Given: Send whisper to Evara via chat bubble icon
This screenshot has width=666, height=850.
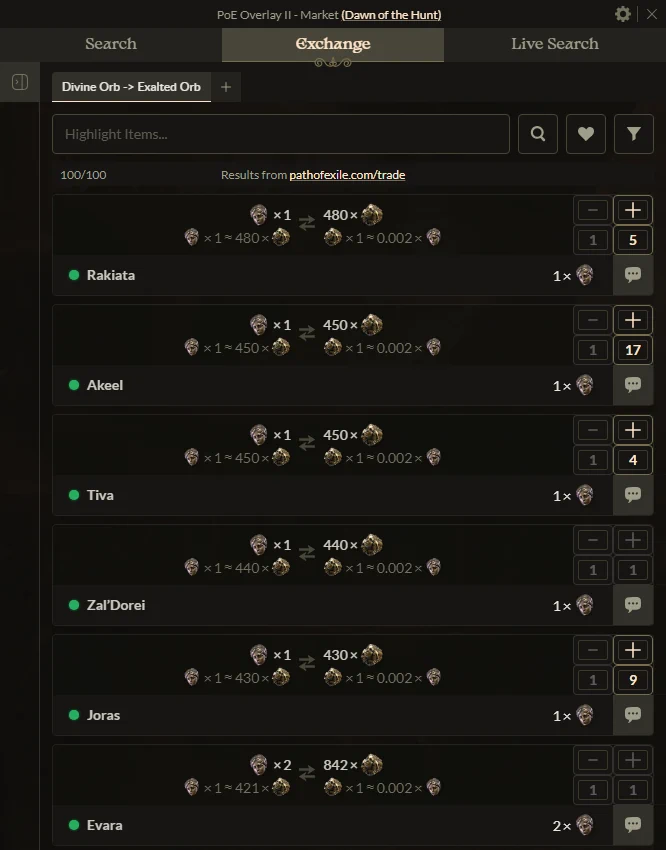Looking at the screenshot, I should (632, 824).
